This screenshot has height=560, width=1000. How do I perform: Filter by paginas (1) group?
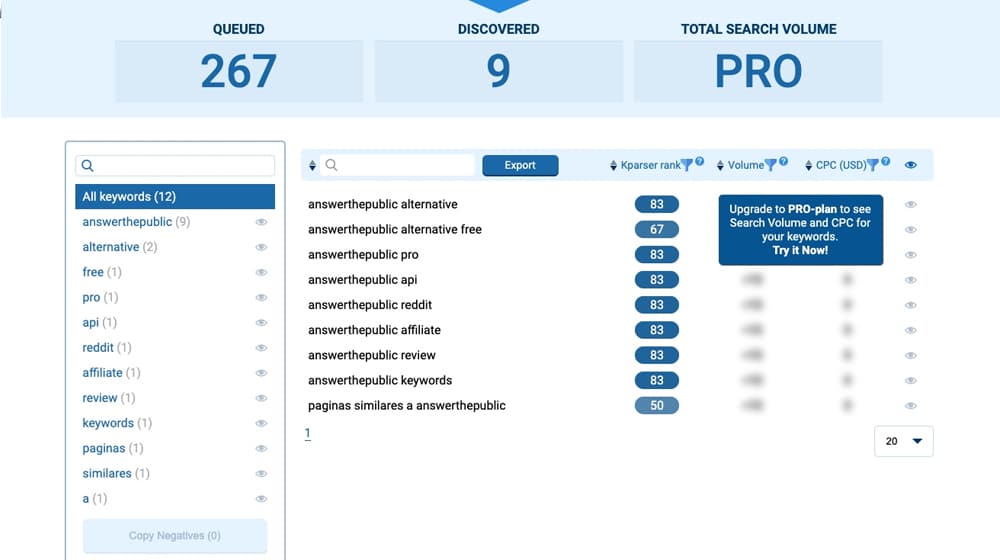click(x=113, y=448)
